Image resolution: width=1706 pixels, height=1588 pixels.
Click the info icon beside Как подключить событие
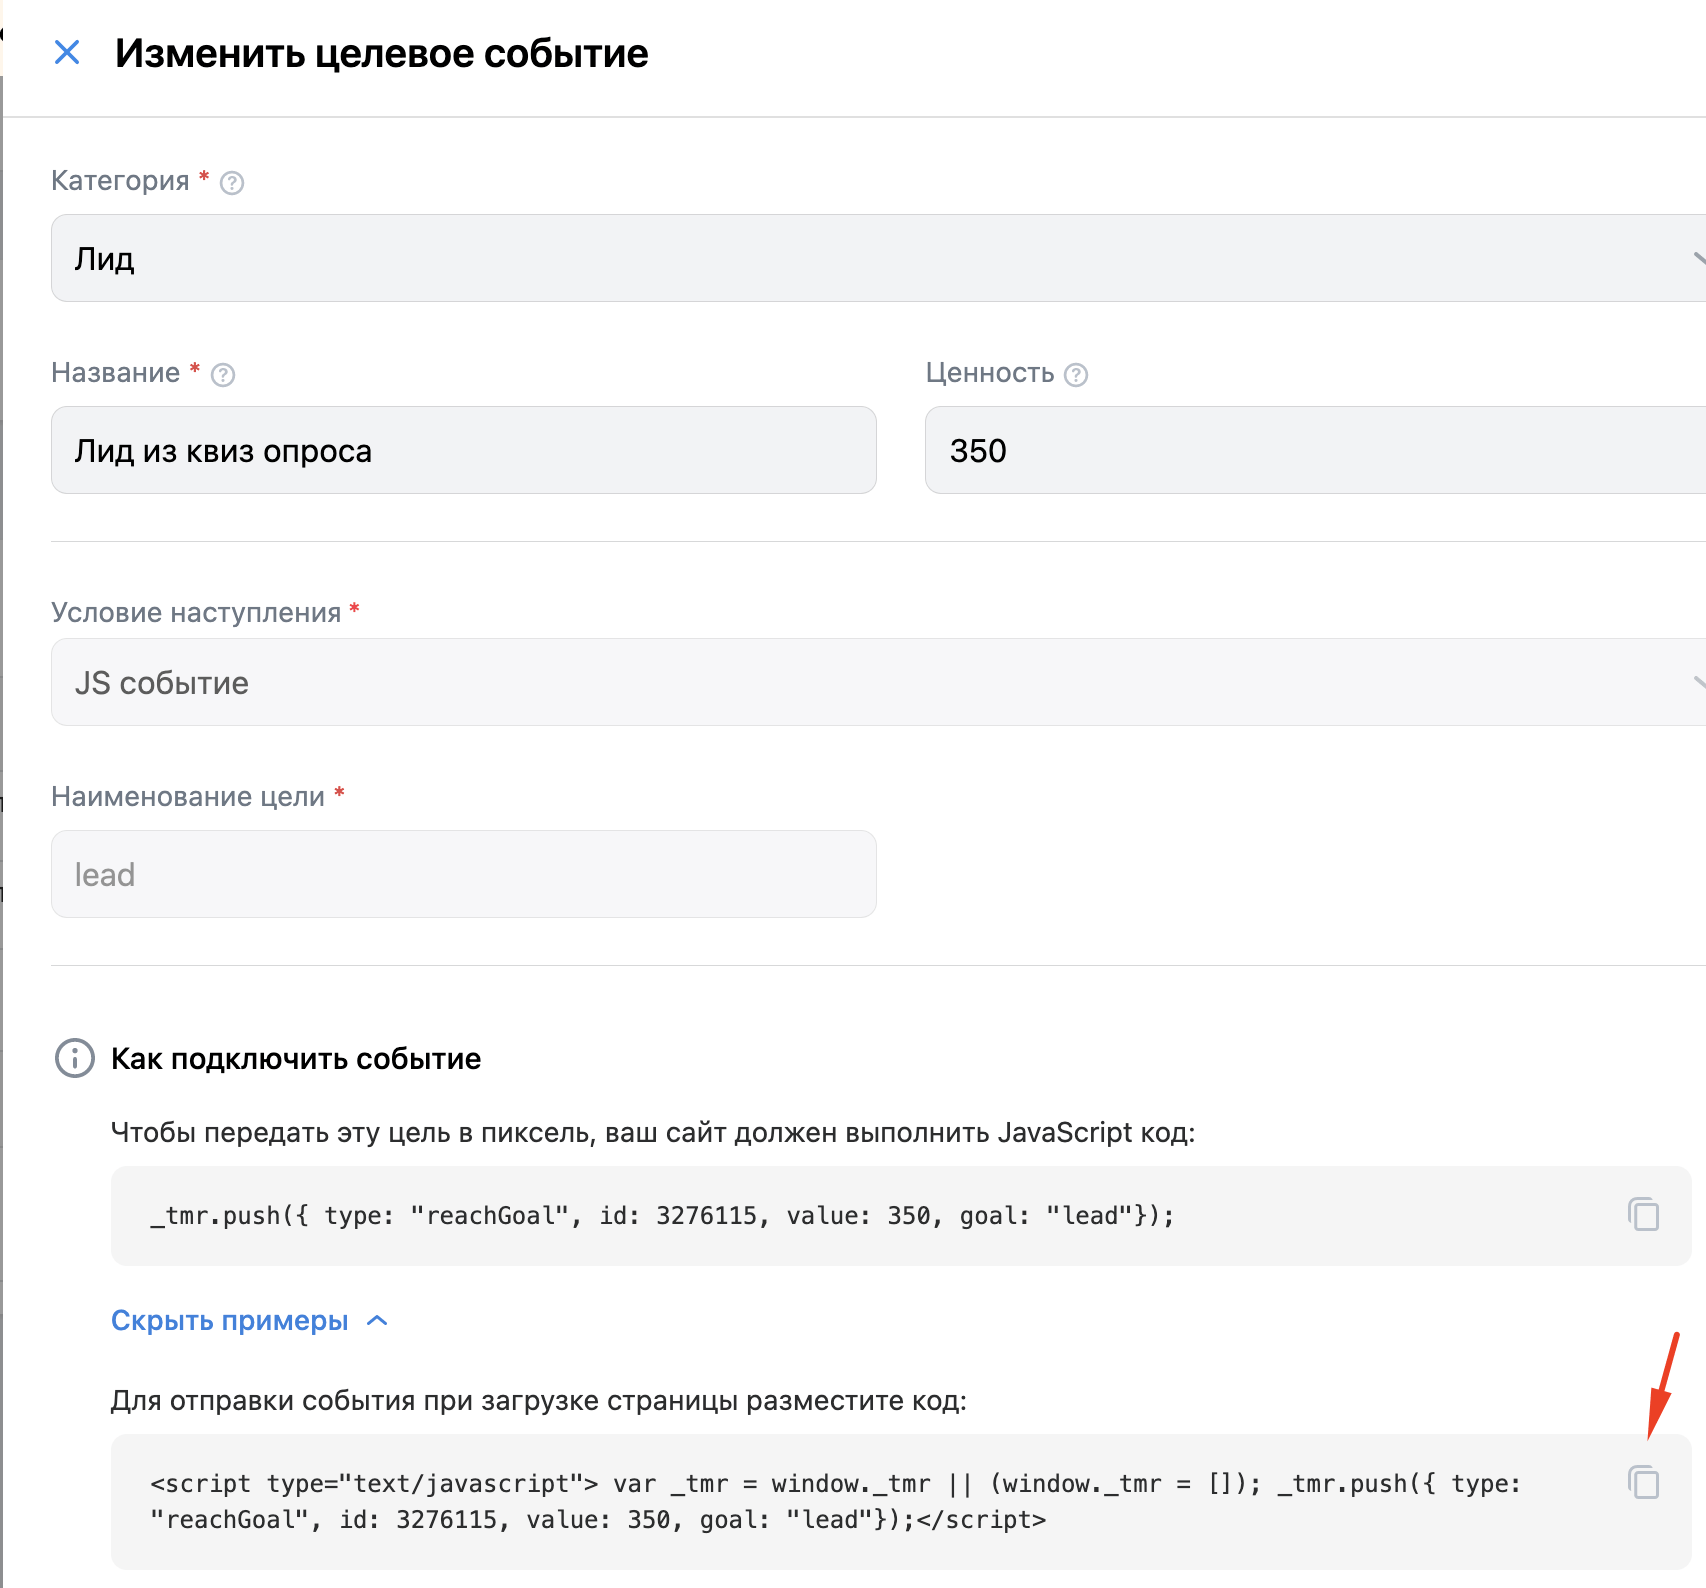click(x=74, y=1058)
